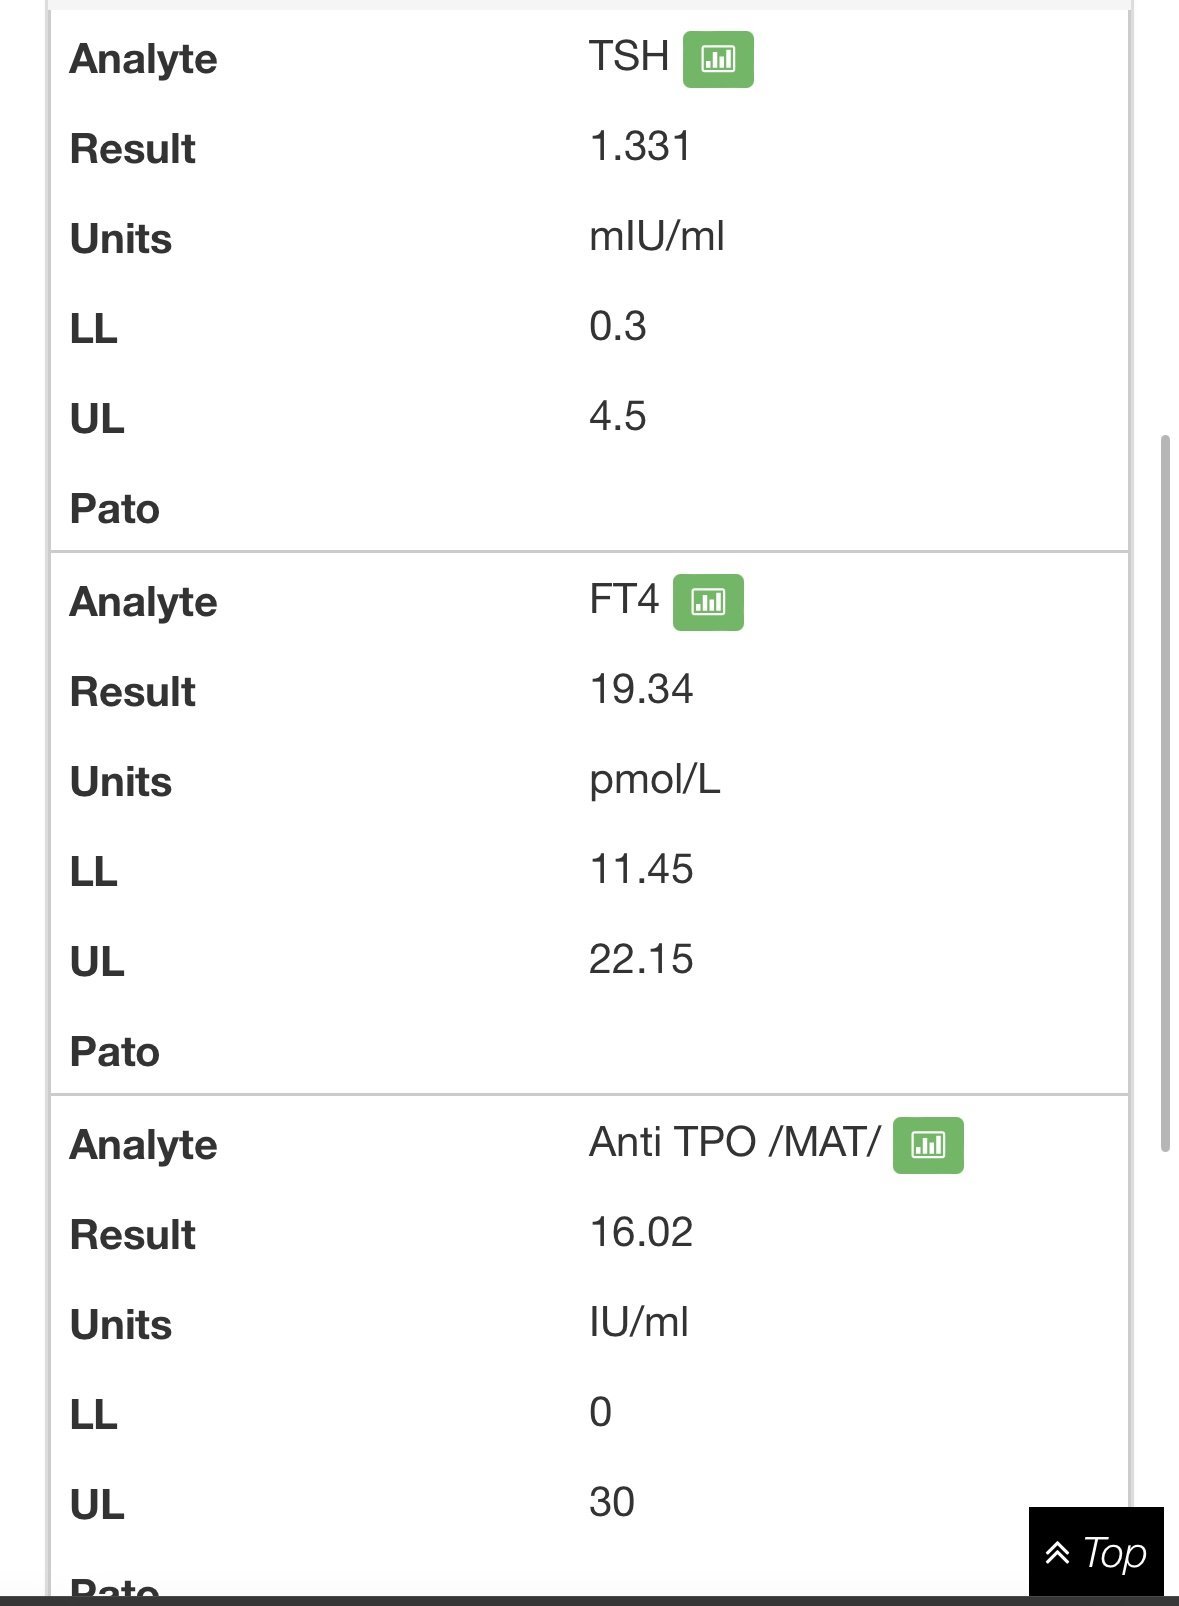The image size is (1179, 1606).
Task: Select the FT4 upper limit 22.15
Action: coord(641,960)
